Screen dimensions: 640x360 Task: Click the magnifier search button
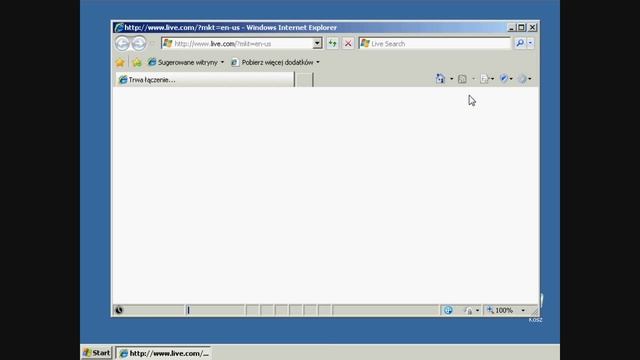click(x=520, y=43)
